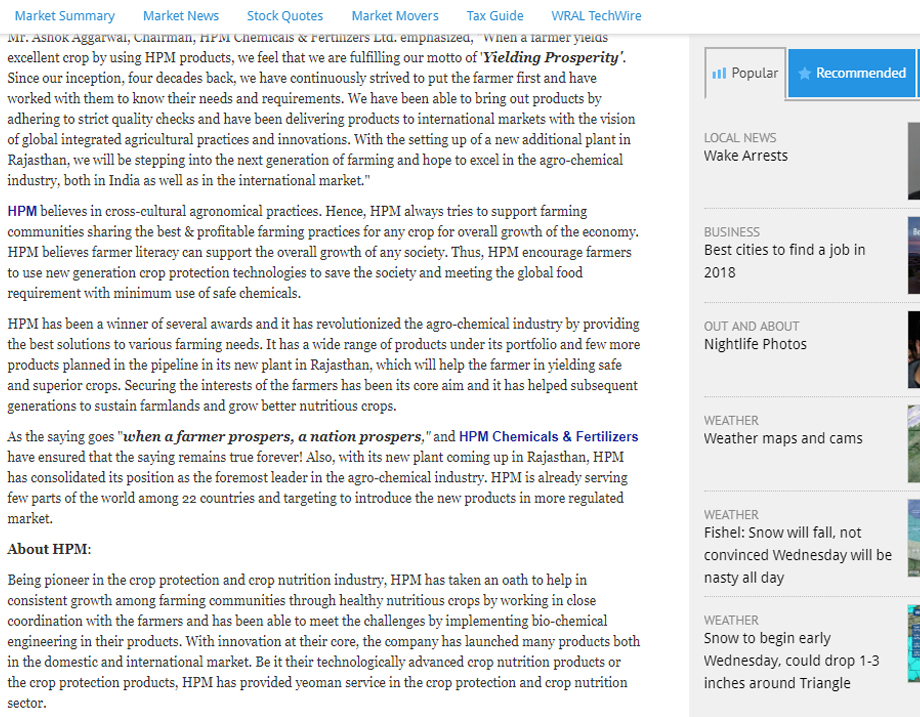Open the Wake Arrests story
The width and height of the screenshot is (920, 717).
pos(746,155)
